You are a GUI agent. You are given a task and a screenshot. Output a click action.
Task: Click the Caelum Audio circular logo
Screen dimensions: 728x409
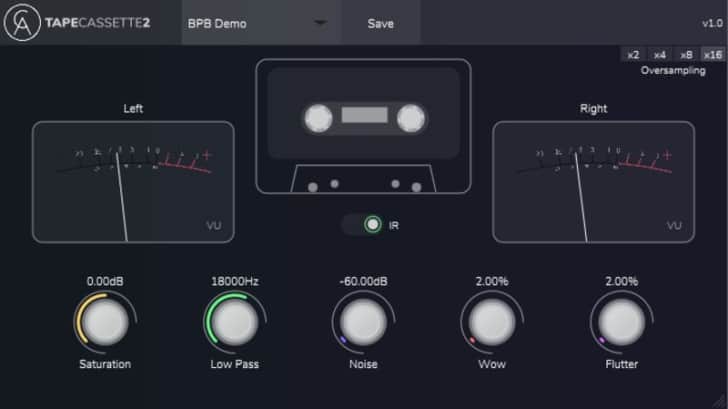click(22, 22)
